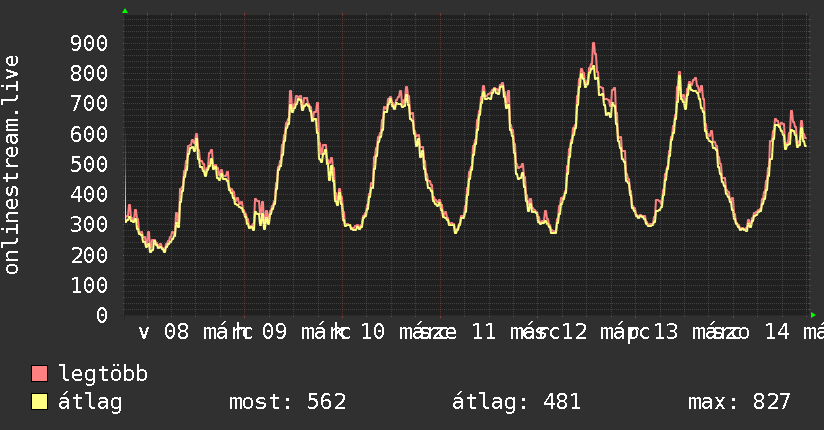Click the 100 y-axis label
Viewport: 824px width, 430px height.
tap(89, 285)
